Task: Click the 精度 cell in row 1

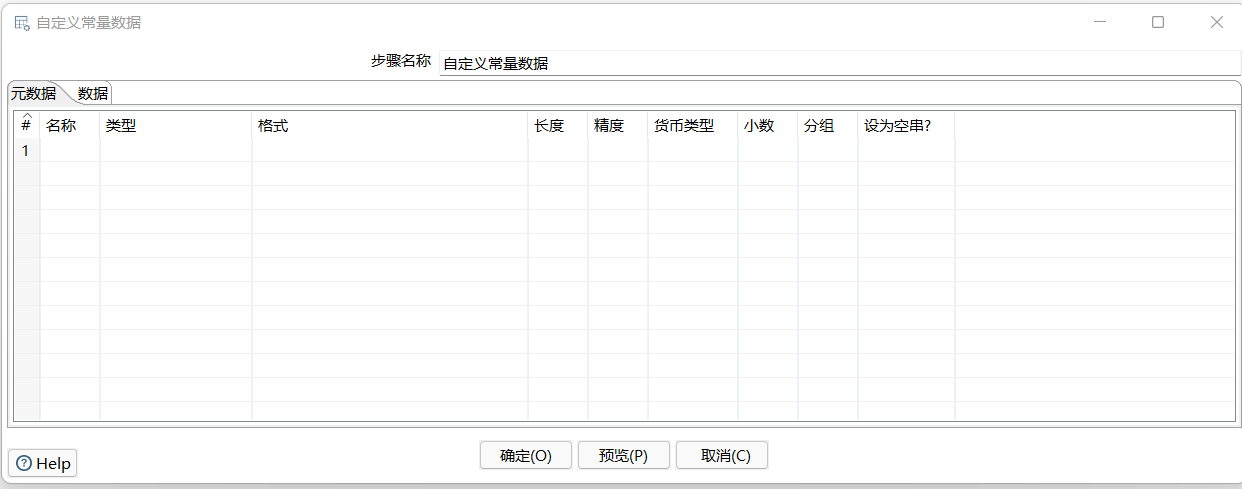Action: pos(618,151)
